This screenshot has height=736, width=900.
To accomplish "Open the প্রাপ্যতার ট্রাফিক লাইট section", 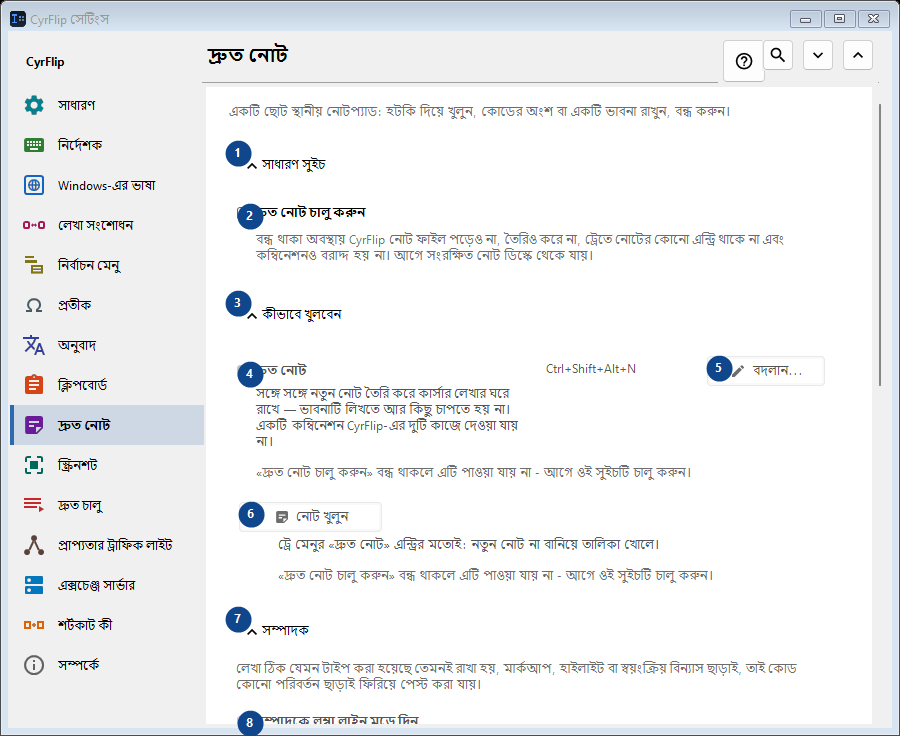I will [x=107, y=545].
